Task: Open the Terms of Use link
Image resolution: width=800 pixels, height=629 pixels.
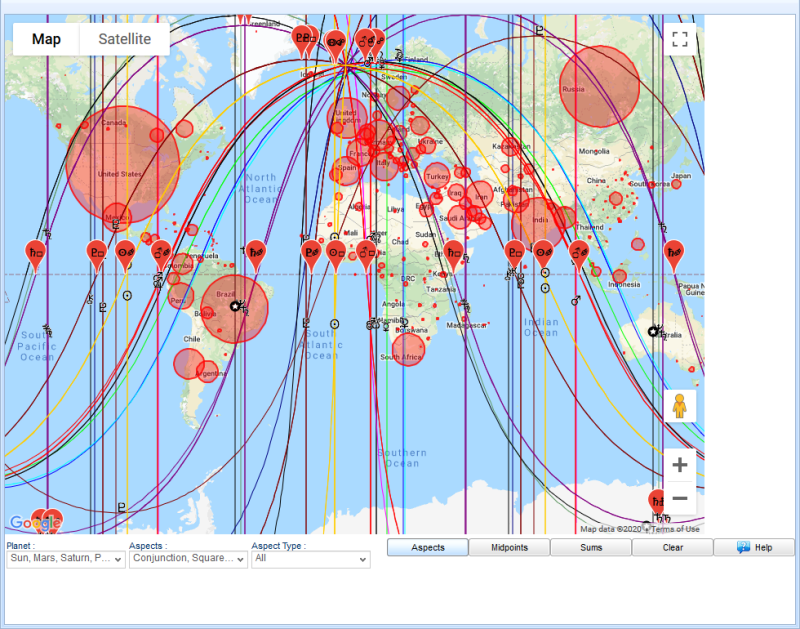Action: [676, 529]
